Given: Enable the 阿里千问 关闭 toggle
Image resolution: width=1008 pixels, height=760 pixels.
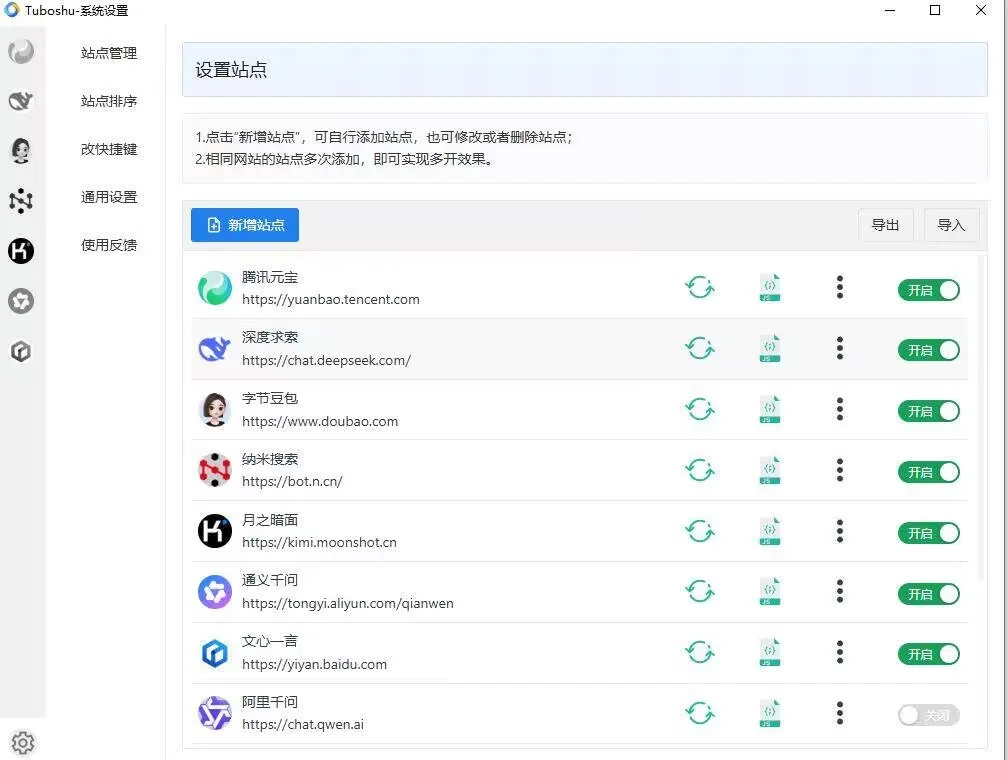Looking at the screenshot, I should tap(928, 714).
